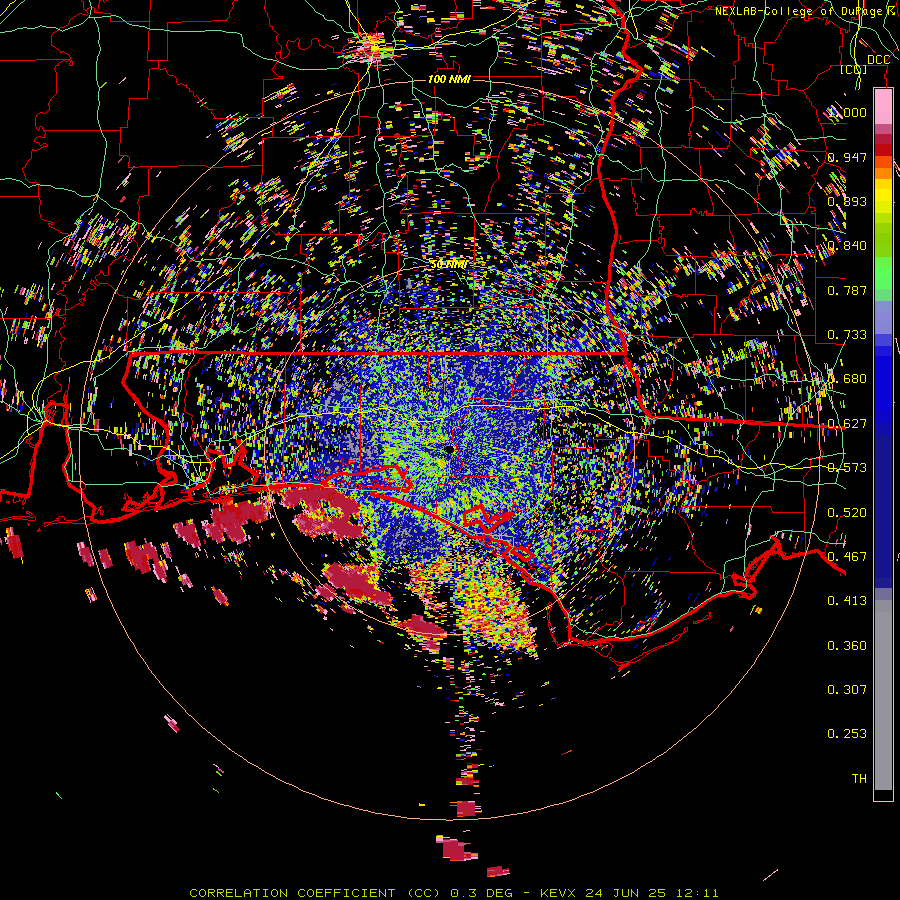Click the [CC] label above the color bar

[854, 69]
